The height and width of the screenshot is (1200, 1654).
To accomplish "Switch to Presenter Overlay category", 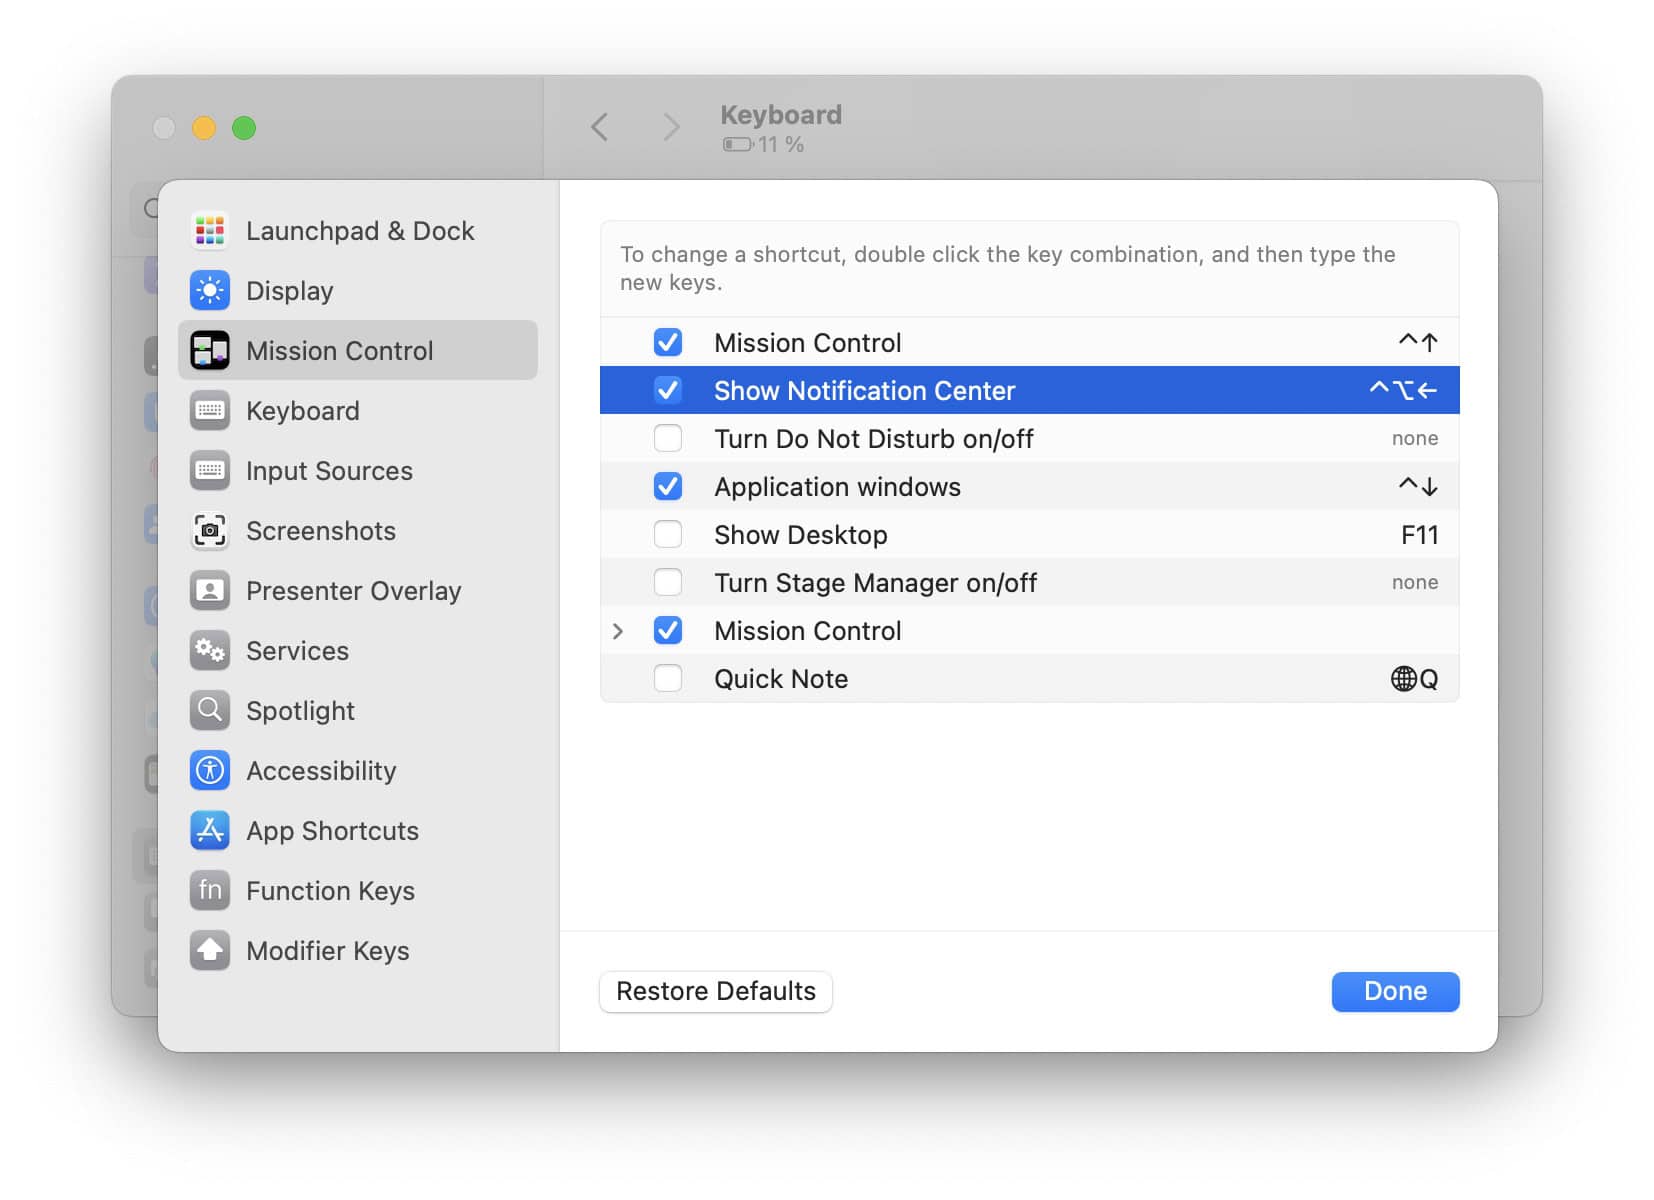I will (x=358, y=591).
